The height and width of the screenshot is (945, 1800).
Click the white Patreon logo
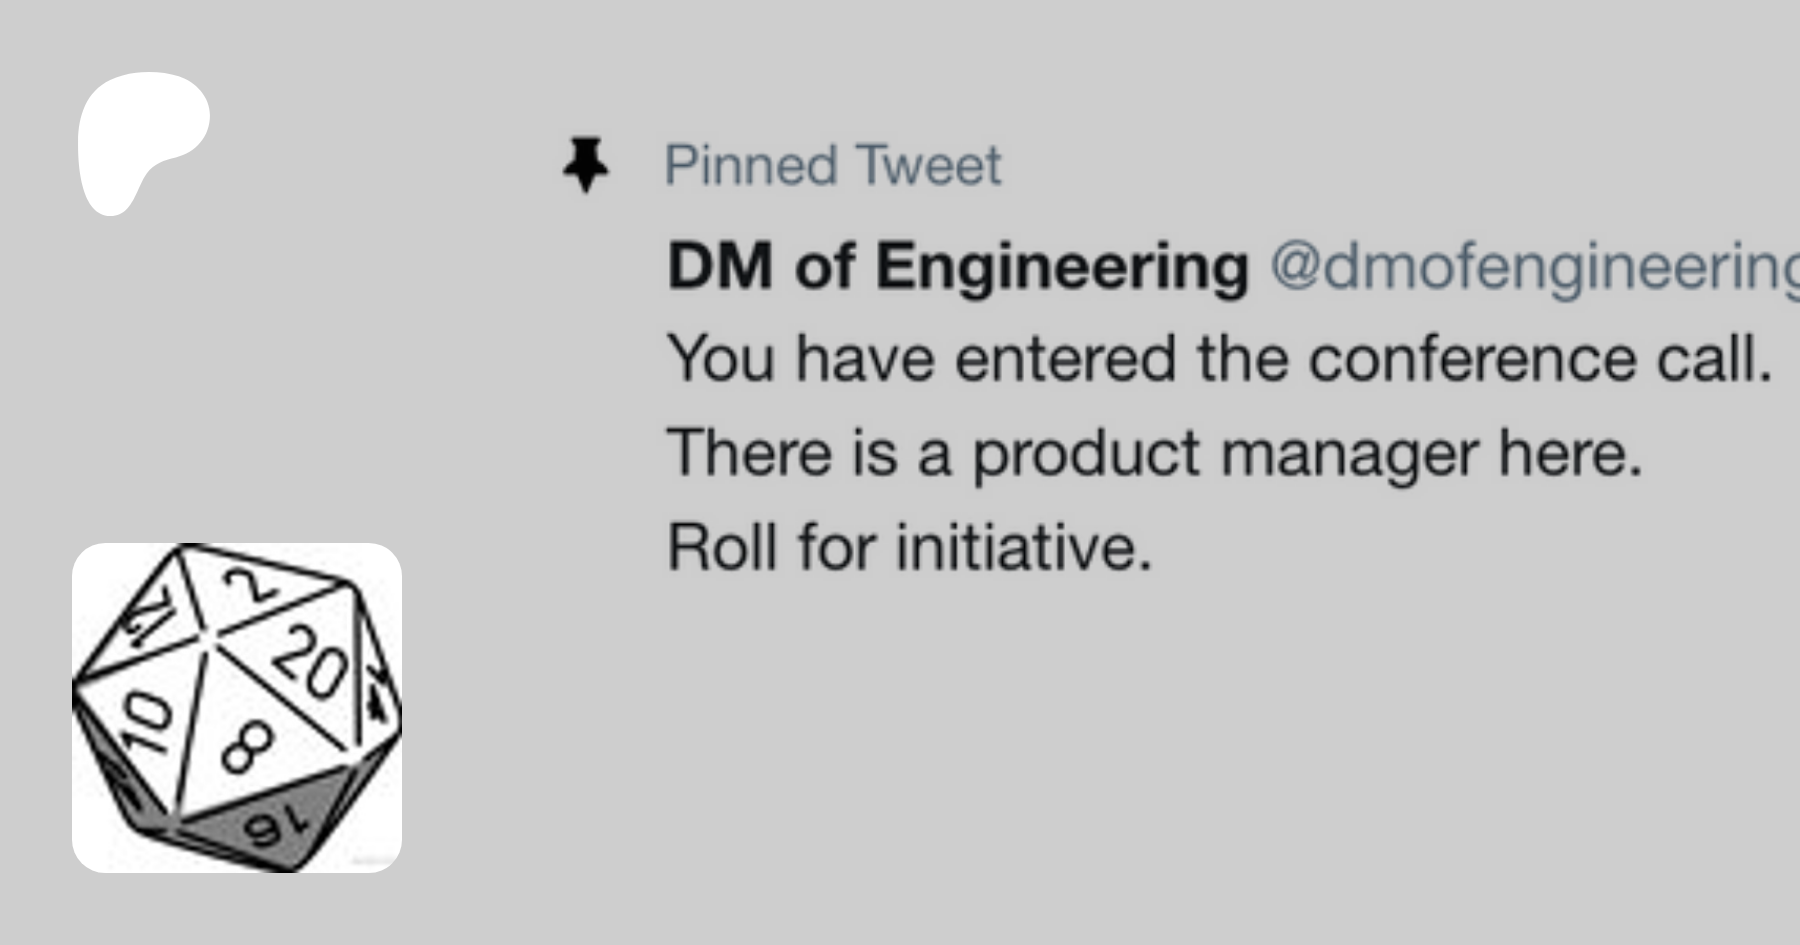point(140,140)
